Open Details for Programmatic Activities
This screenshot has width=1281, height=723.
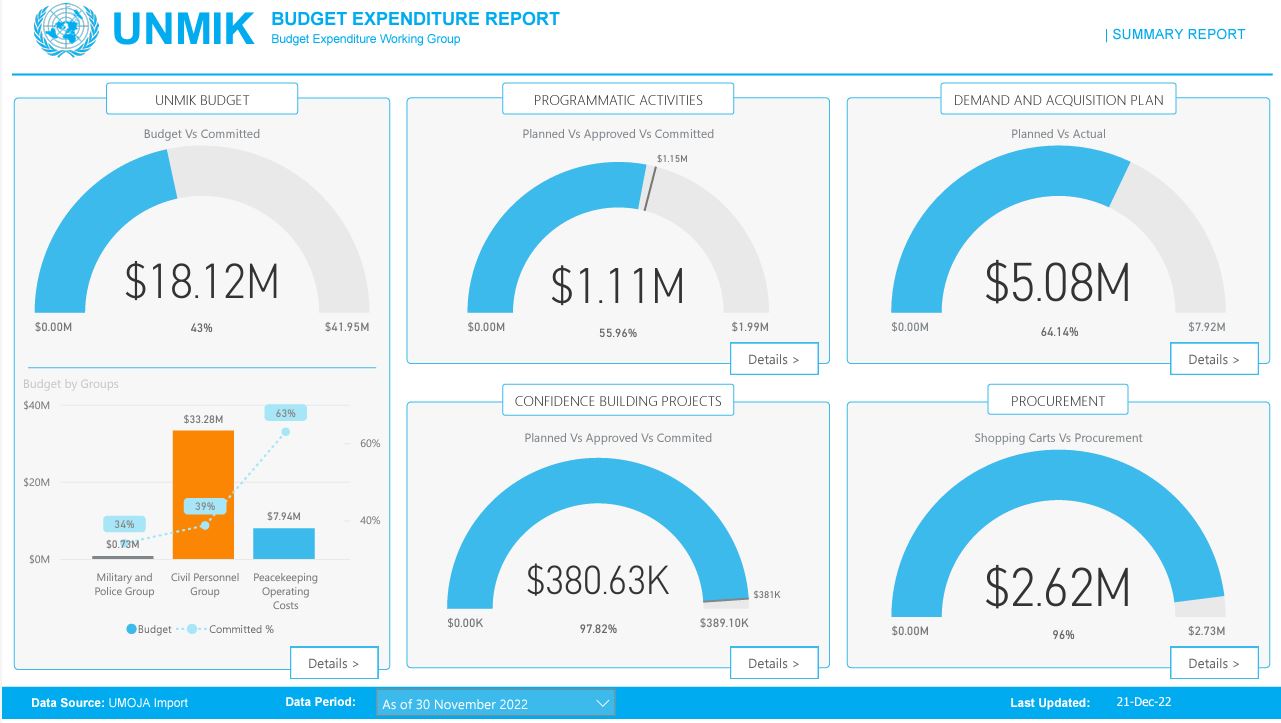click(x=774, y=359)
